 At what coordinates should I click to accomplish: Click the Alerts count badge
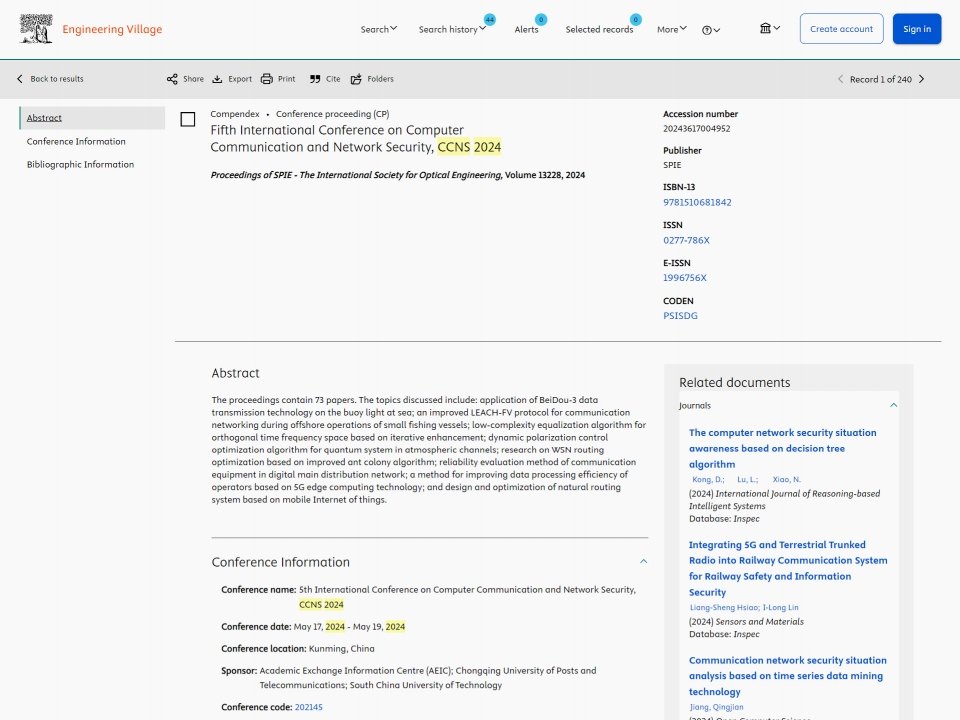tap(541, 20)
